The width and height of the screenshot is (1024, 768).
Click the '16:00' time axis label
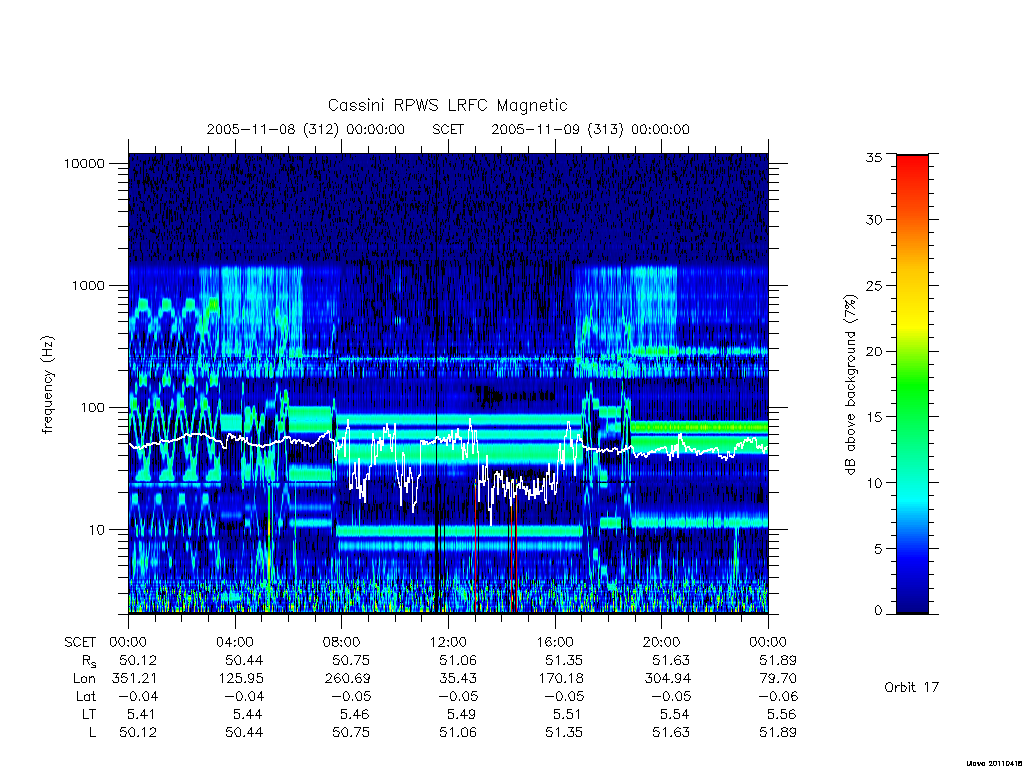coord(555,643)
